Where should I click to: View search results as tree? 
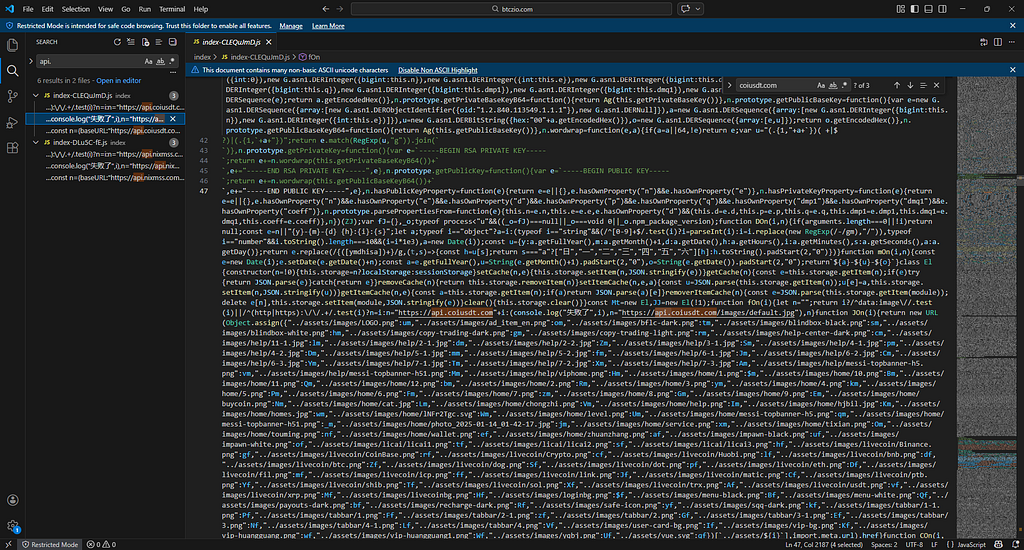point(159,42)
